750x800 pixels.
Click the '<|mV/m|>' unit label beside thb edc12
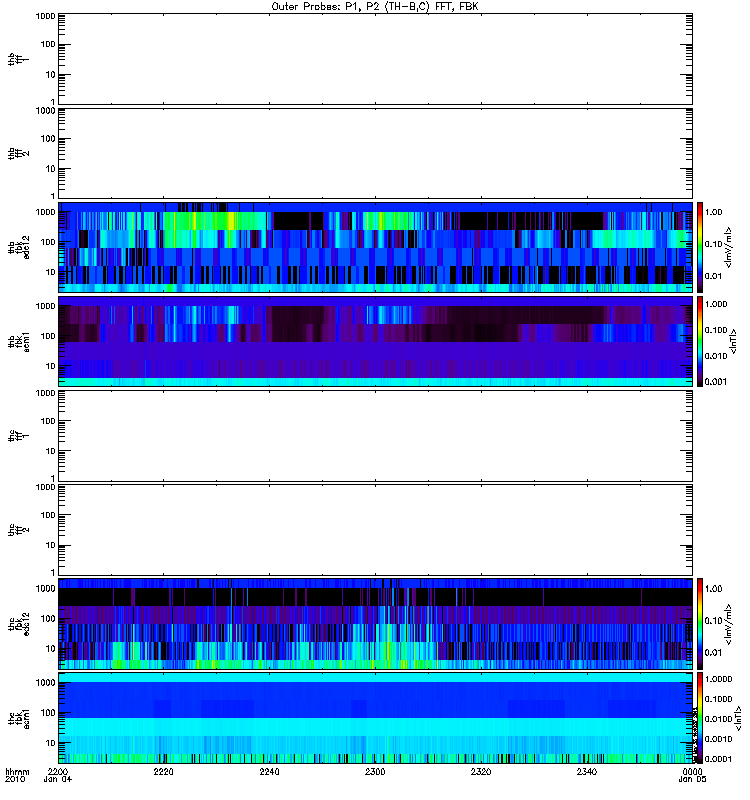[729, 247]
